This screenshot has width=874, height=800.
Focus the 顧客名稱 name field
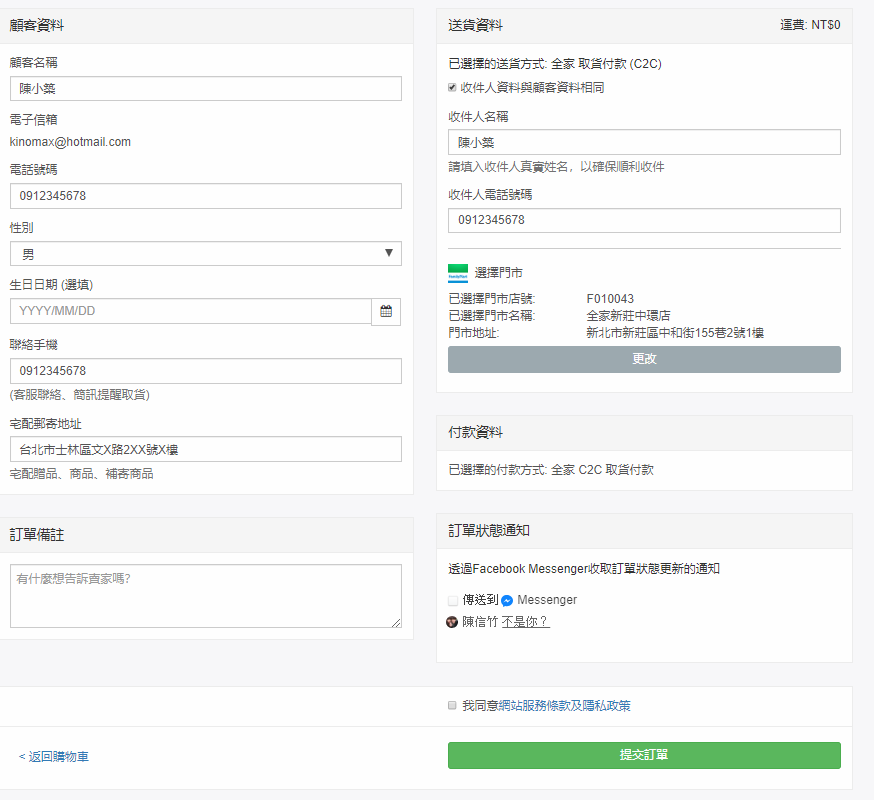point(205,89)
